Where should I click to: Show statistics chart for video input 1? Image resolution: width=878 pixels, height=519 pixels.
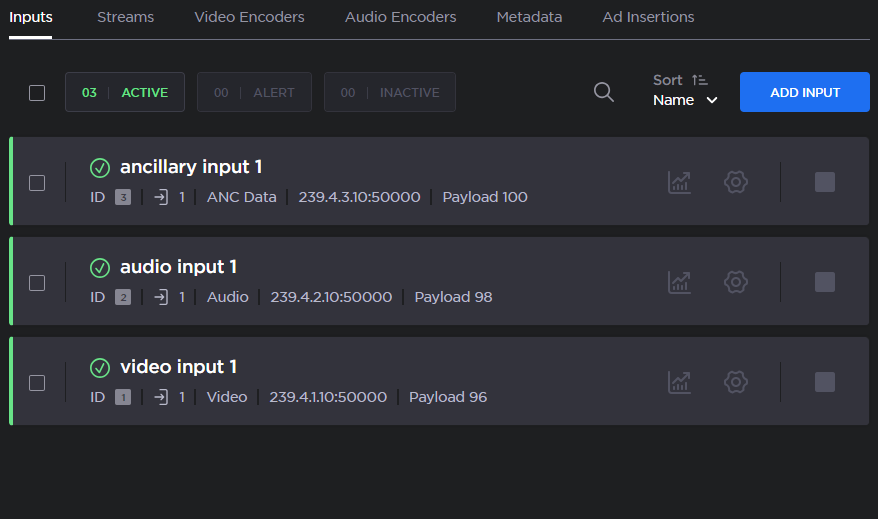click(x=679, y=382)
